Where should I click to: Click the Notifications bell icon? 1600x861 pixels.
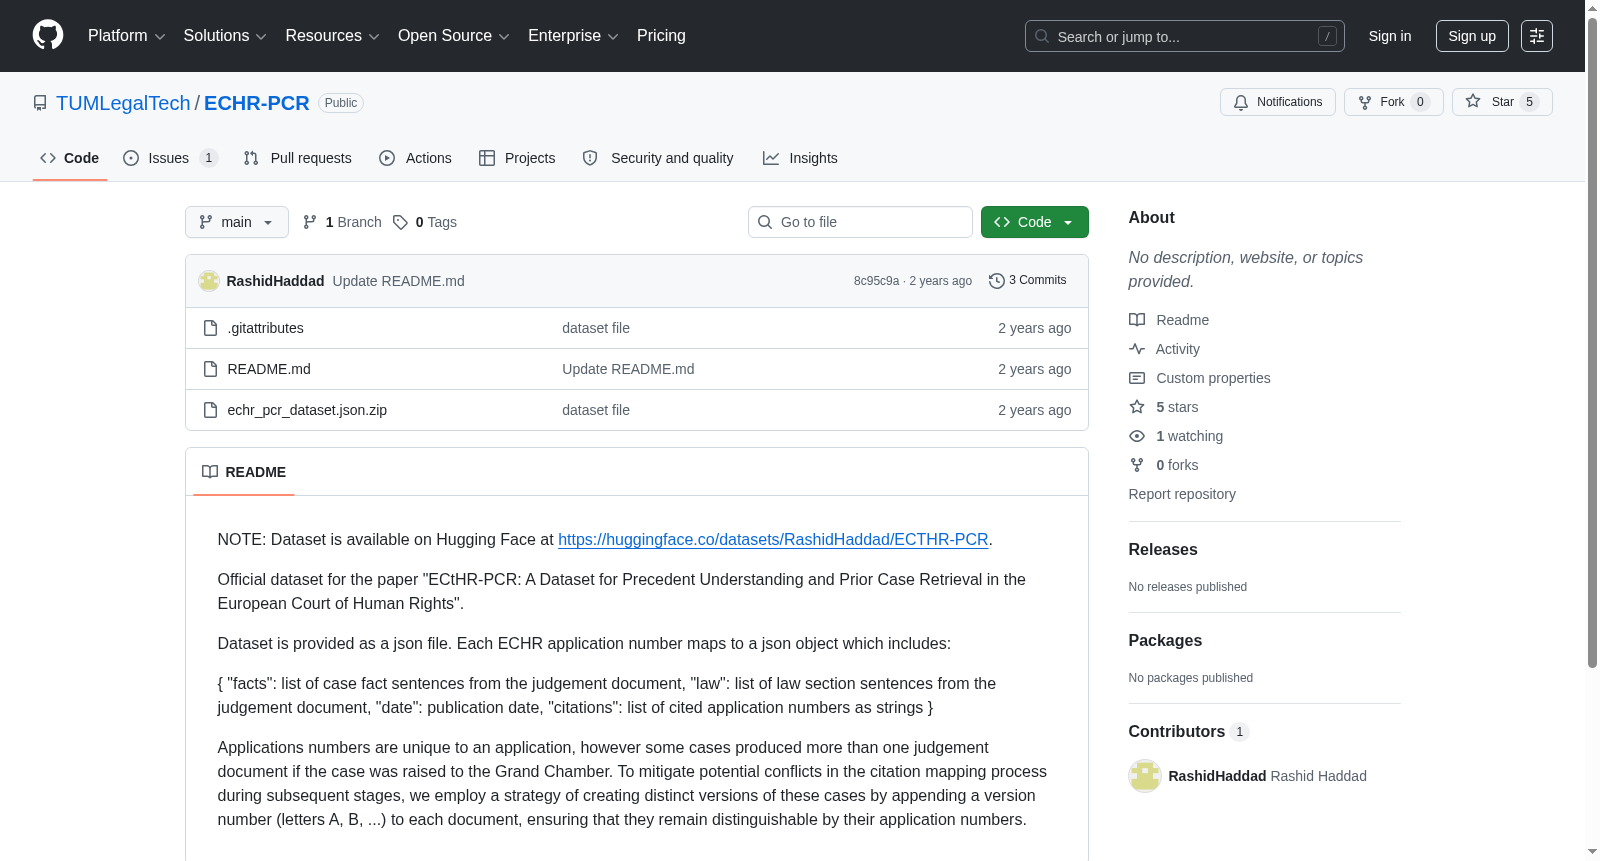point(1241,102)
